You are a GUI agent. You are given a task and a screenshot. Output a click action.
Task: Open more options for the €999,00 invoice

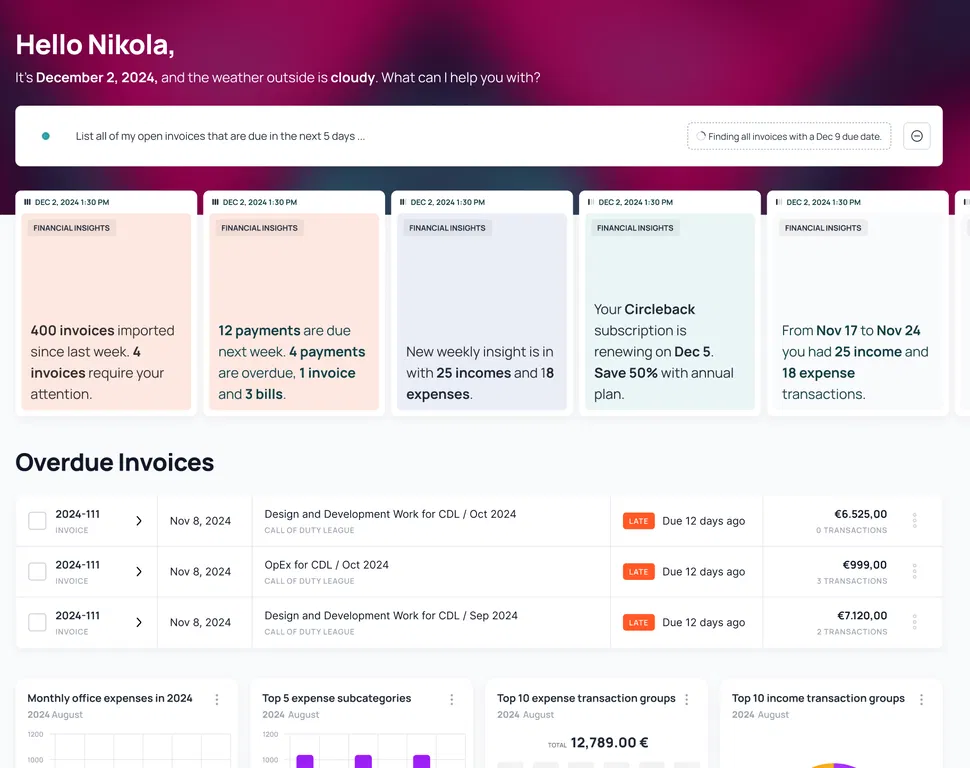tap(914, 572)
